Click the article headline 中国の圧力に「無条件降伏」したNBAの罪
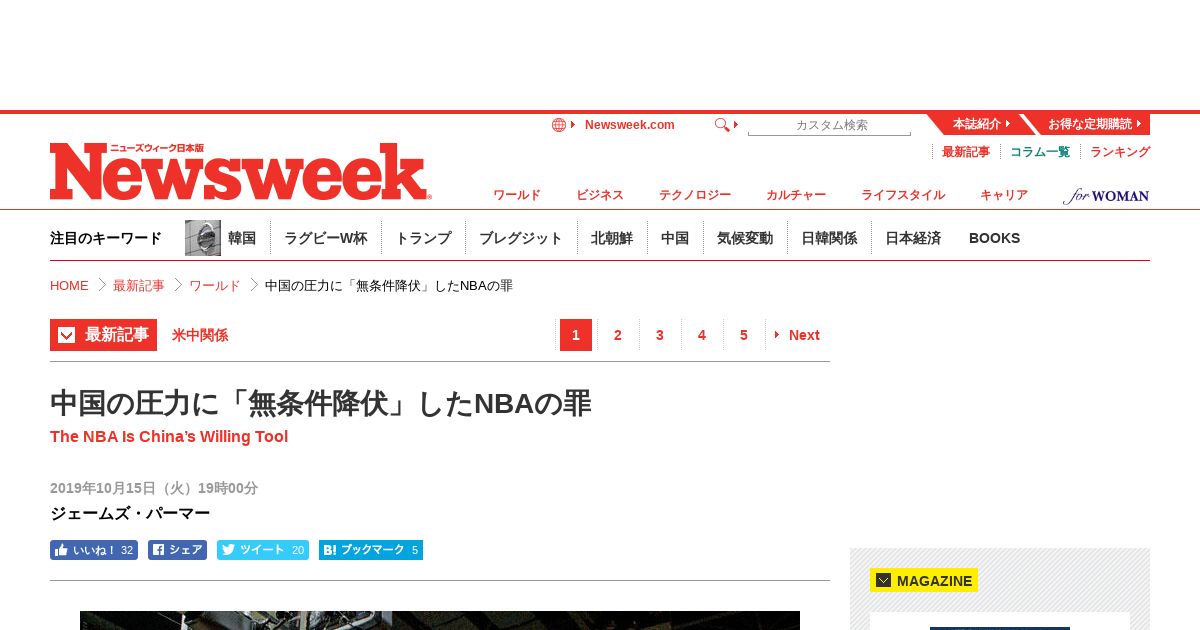 point(321,404)
